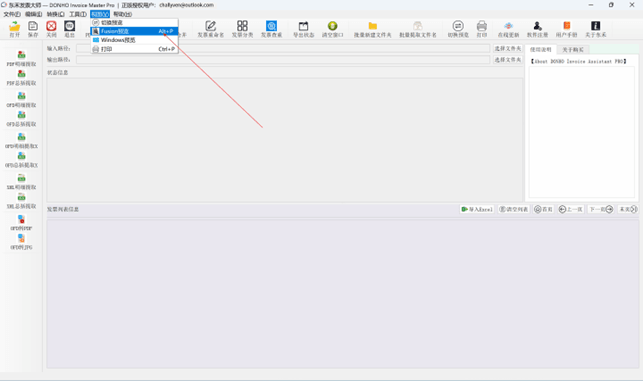Click the clear list (清空列表) button
This screenshot has height=381, width=643.
pos(513,210)
